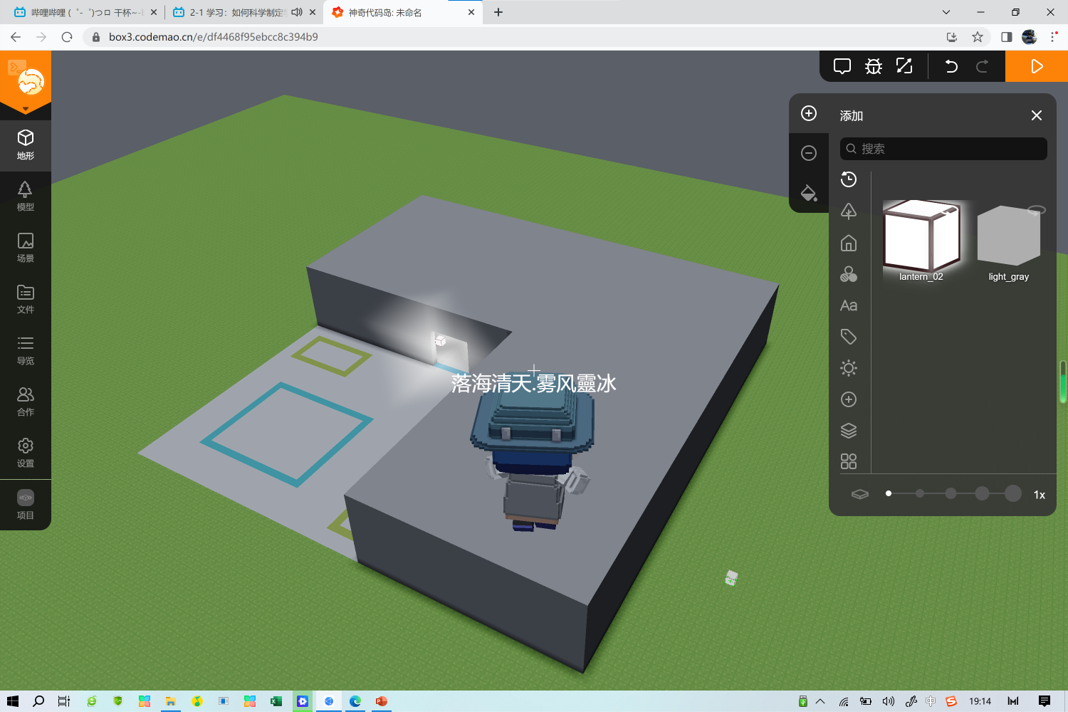1068x712 pixels.
Task: Toggle fullscreen expand icon in top toolbar
Action: point(904,66)
